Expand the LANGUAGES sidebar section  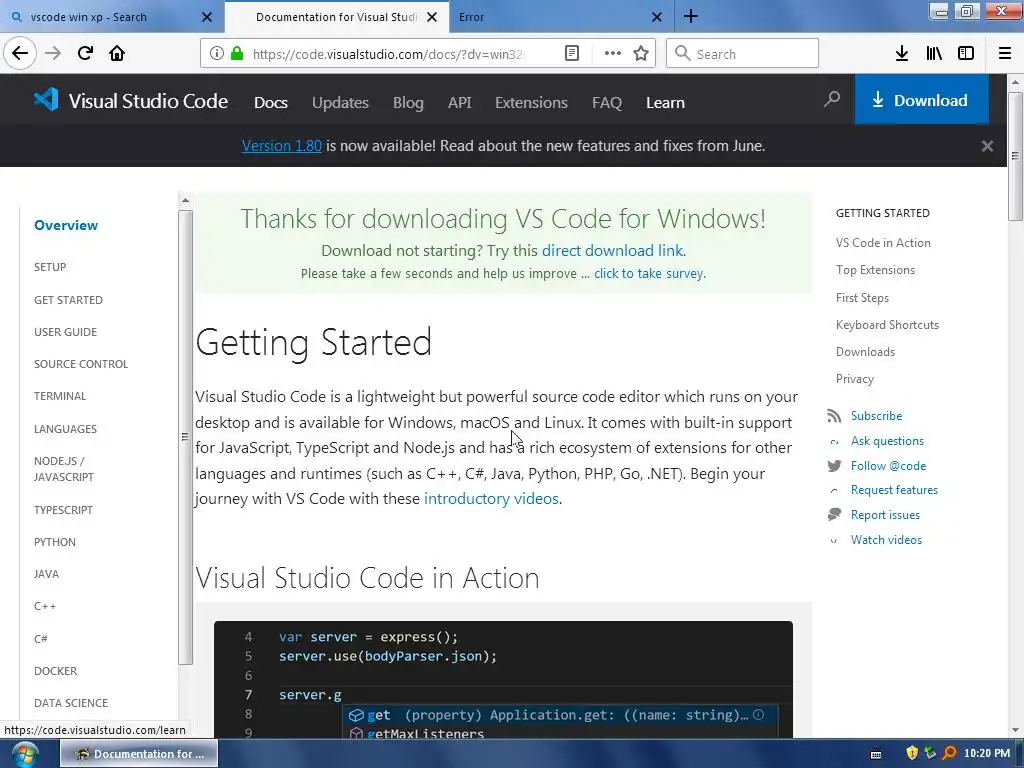point(65,429)
